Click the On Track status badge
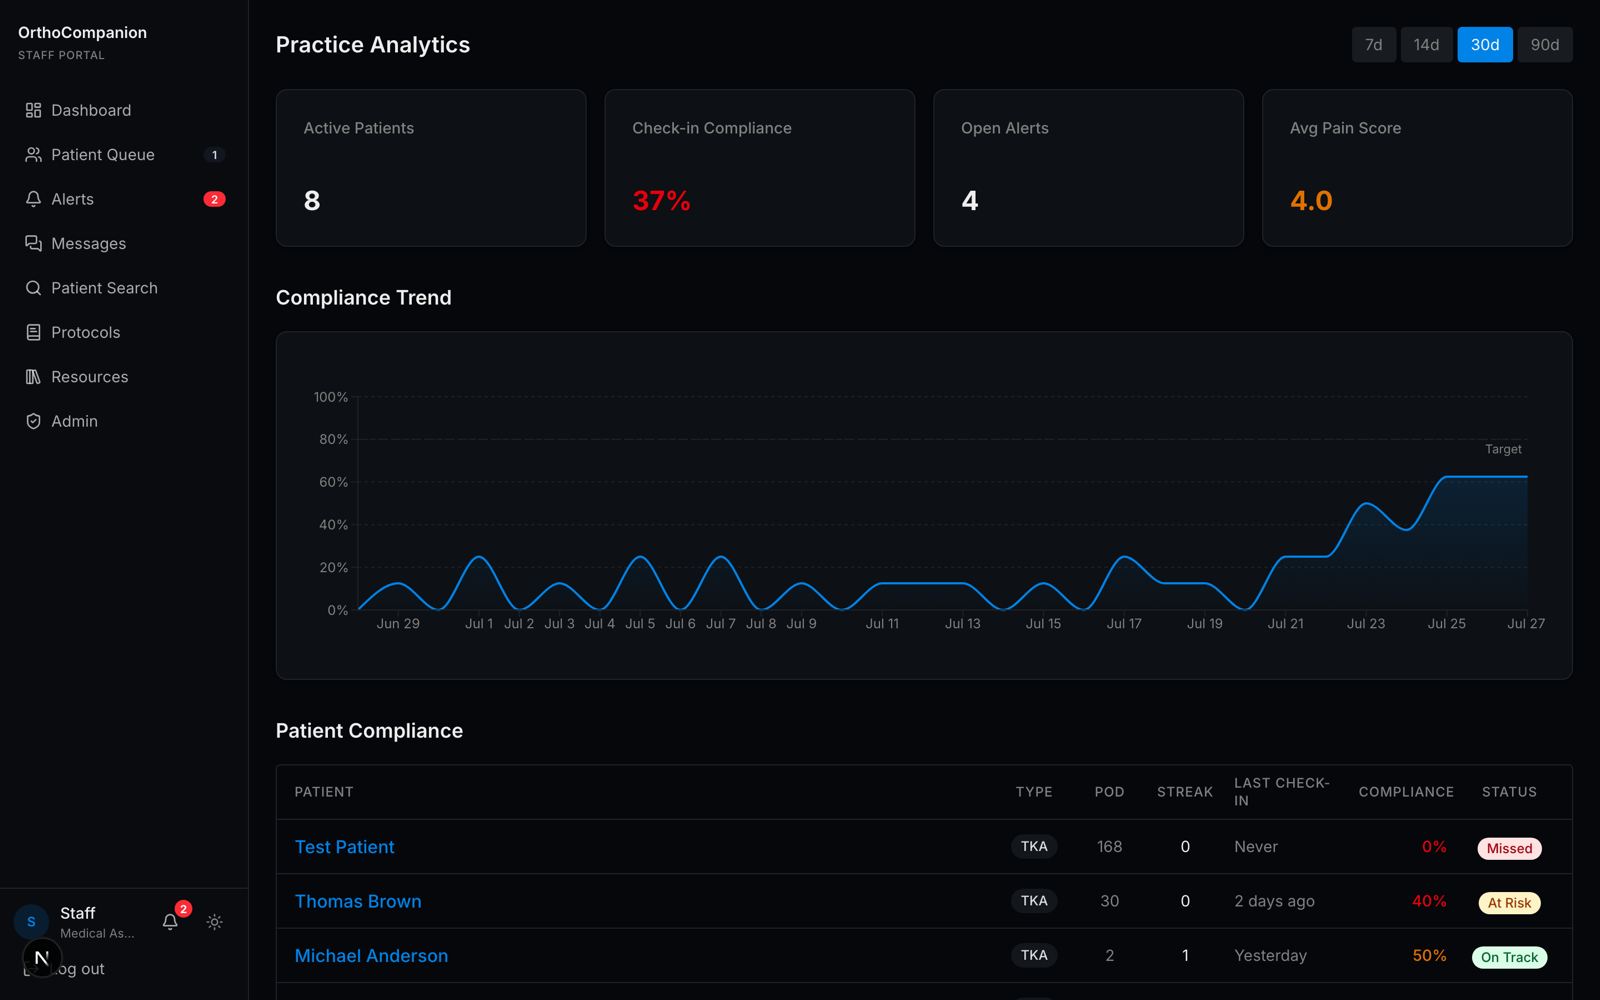 (x=1509, y=957)
